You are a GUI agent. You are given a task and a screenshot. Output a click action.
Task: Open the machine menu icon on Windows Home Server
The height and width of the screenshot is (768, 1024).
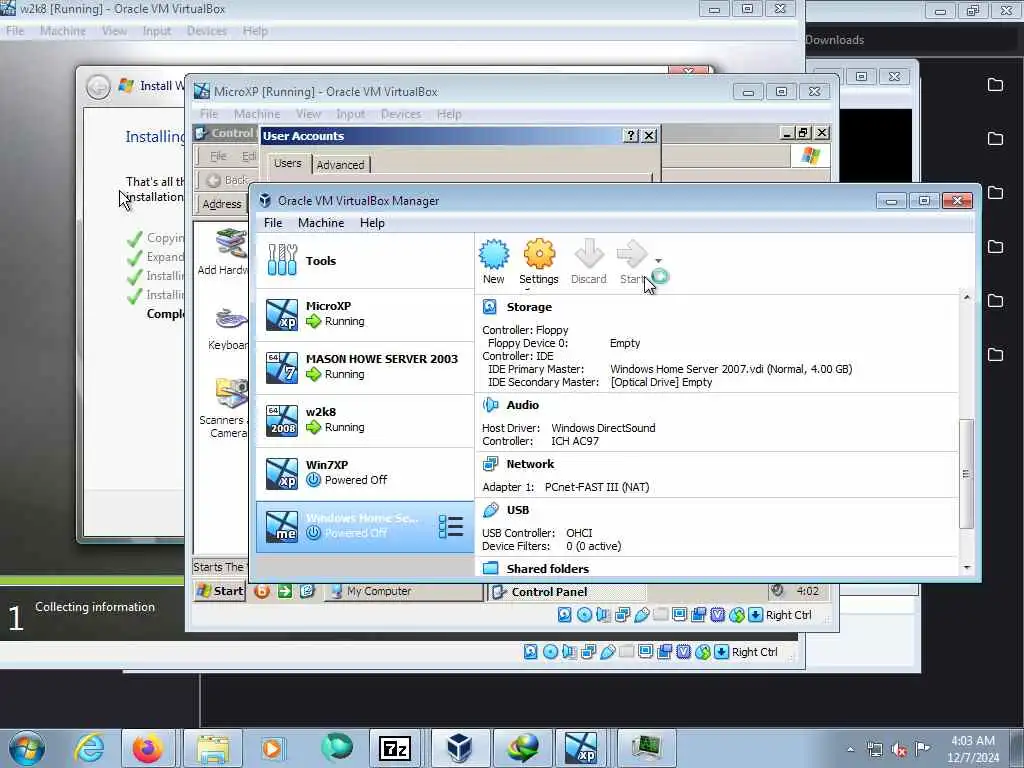[451, 526]
